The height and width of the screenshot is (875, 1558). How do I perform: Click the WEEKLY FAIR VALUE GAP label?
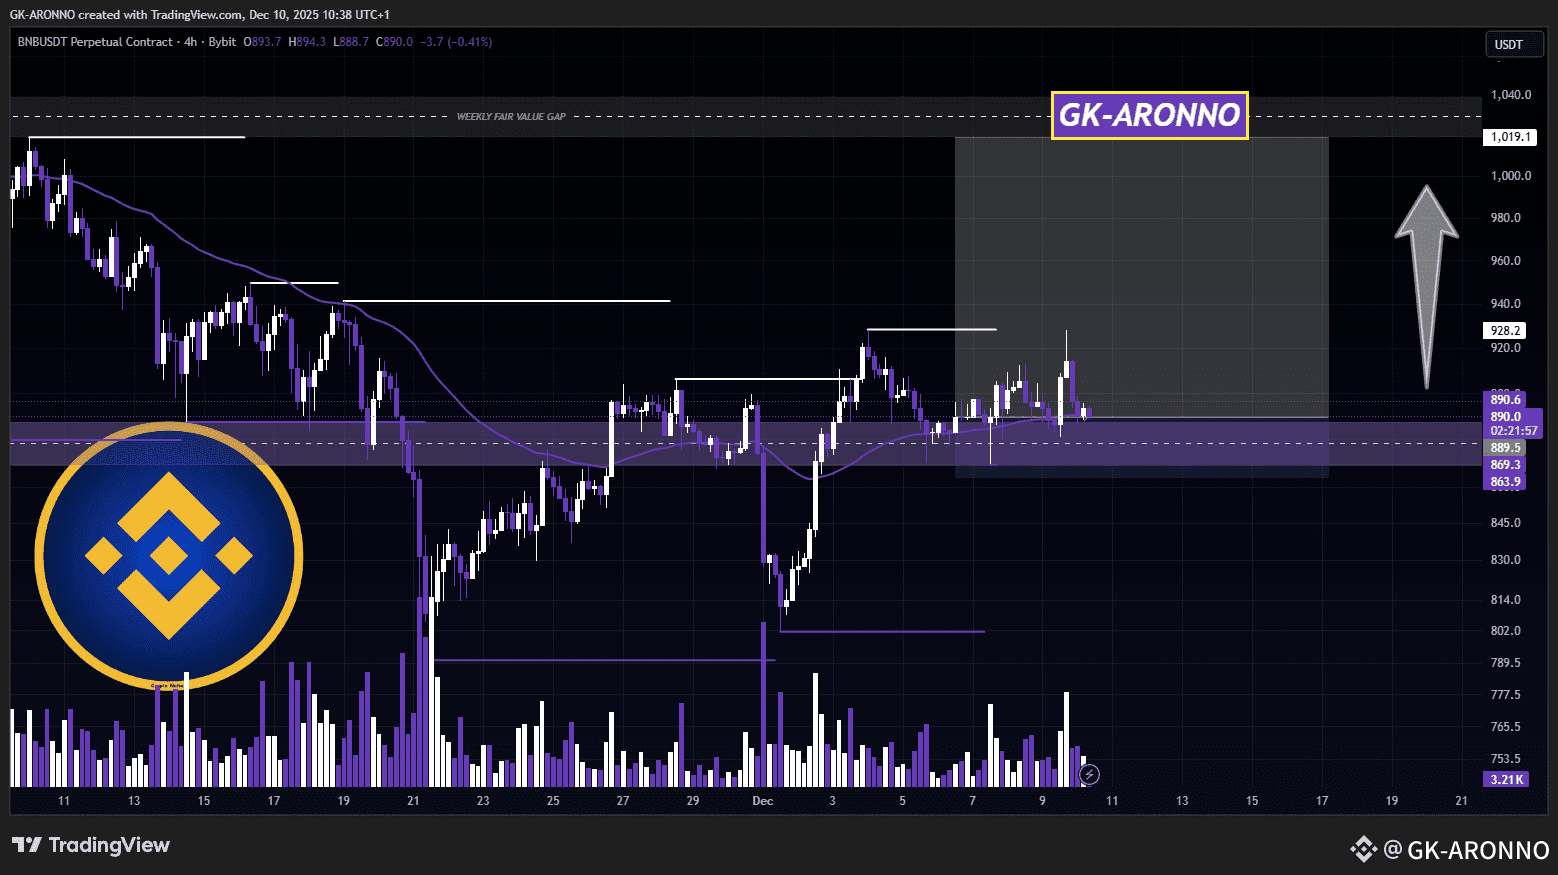pyautogui.click(x=511, y=117)
